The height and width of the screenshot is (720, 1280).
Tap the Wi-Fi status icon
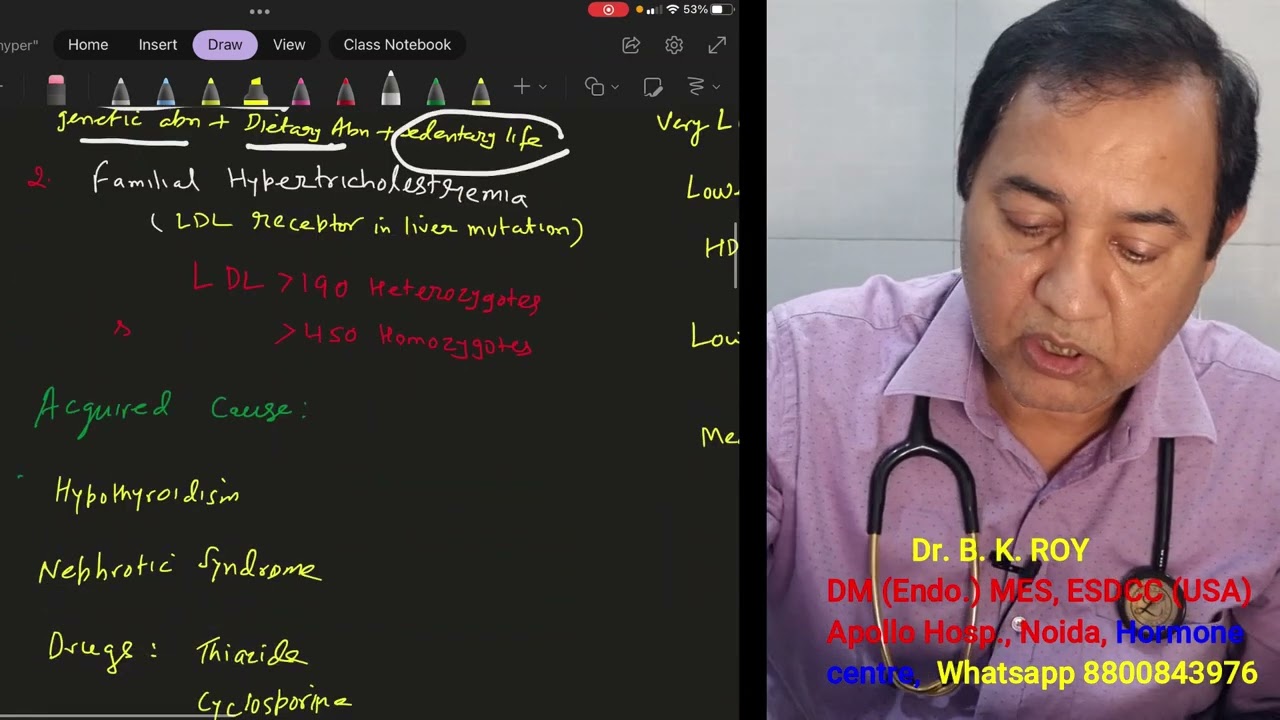click(672, 10)
